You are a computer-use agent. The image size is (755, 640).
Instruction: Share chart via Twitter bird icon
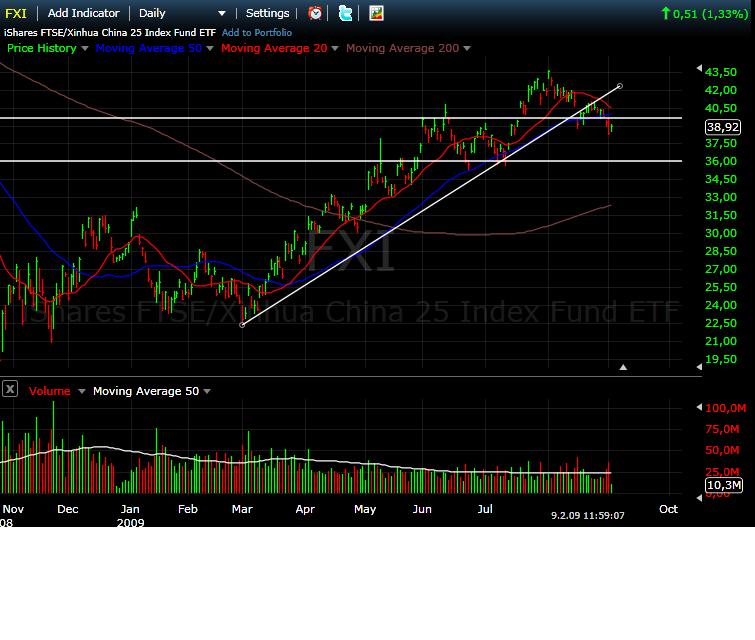tap(345, 13)
